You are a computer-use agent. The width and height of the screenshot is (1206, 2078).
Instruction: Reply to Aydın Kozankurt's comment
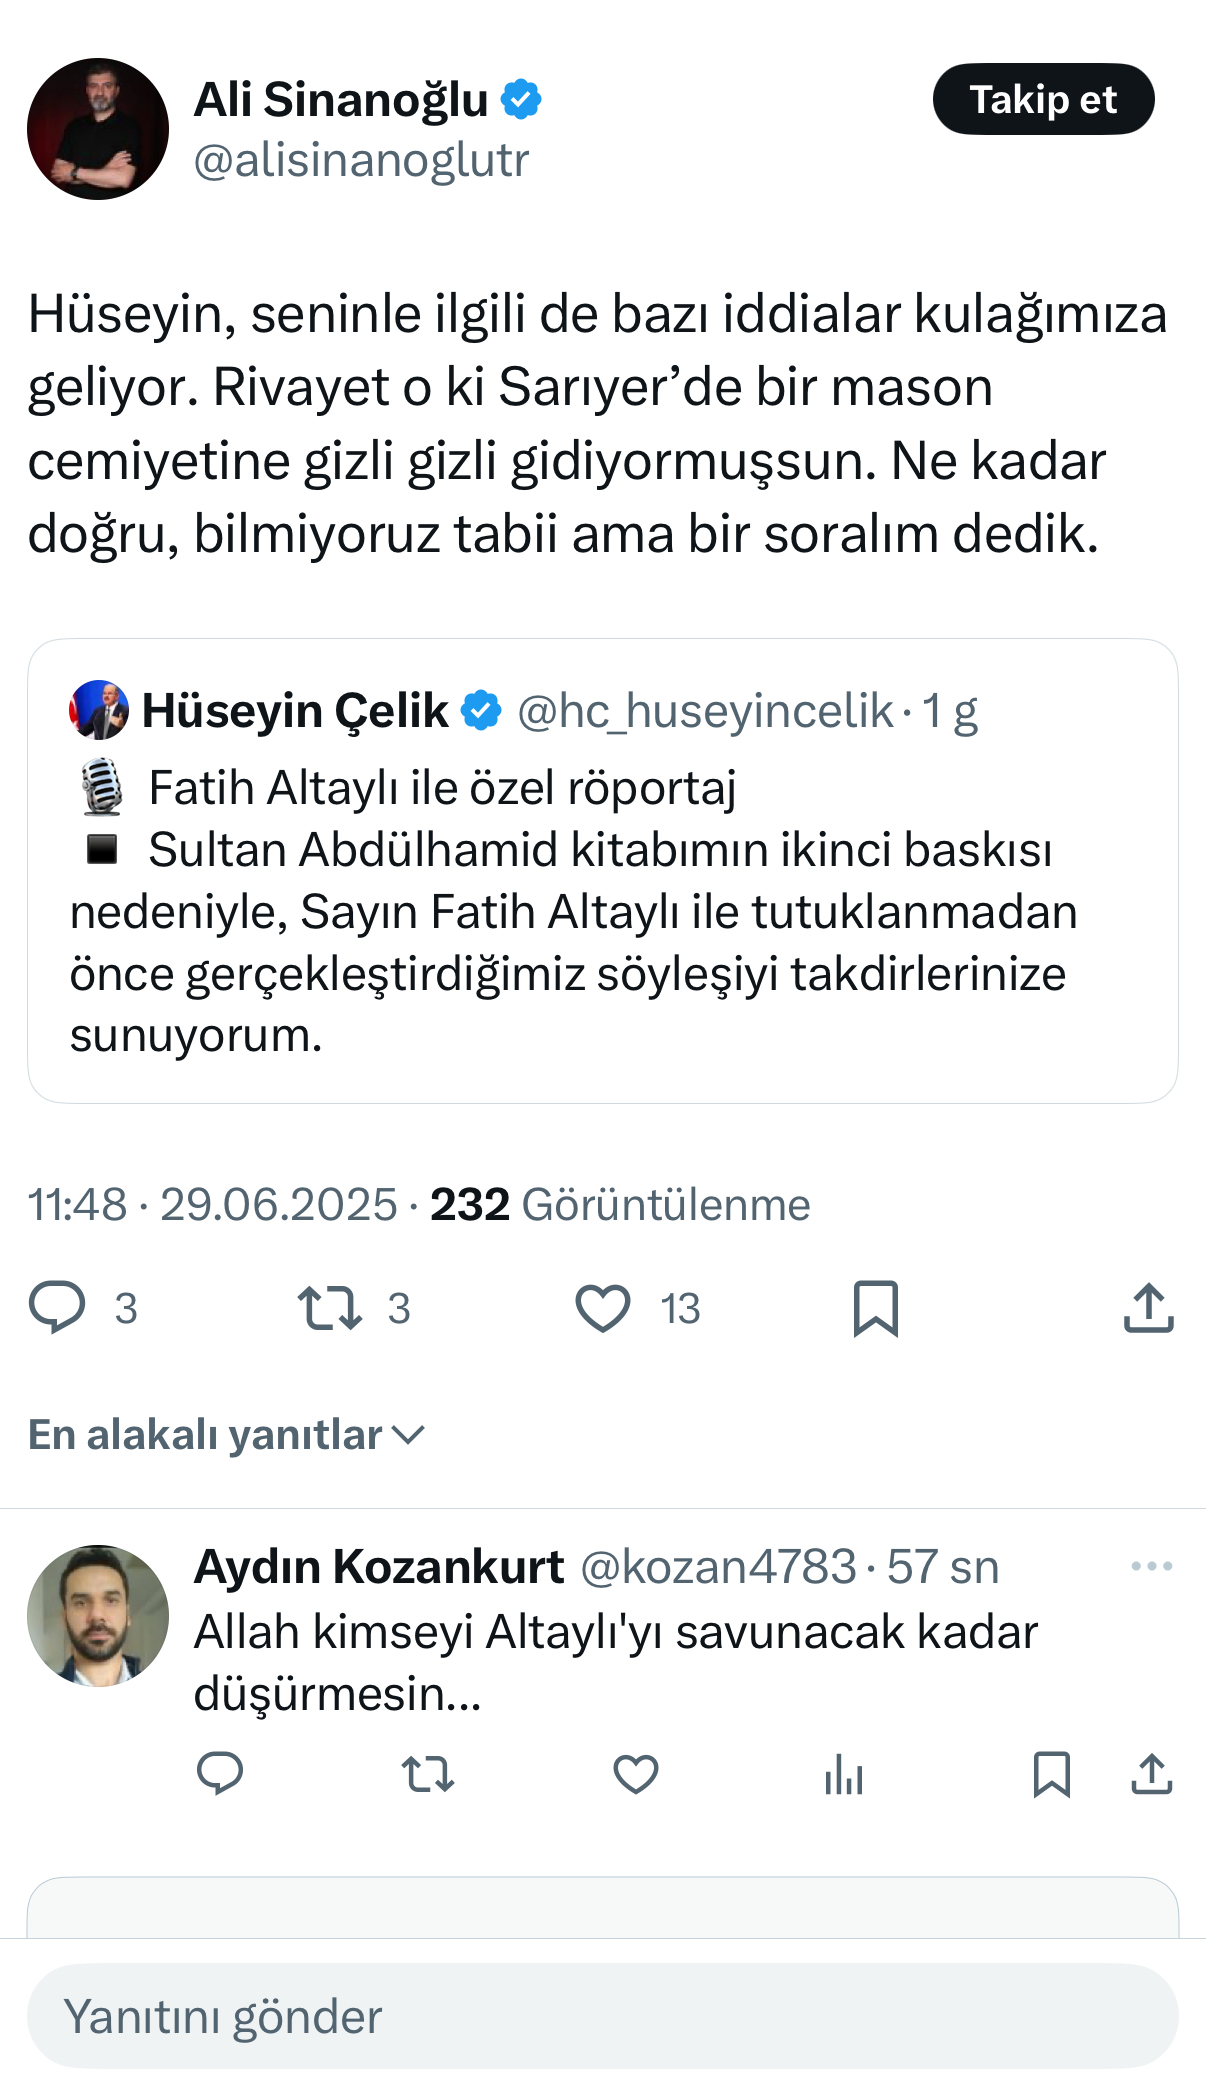point(220,1774)
